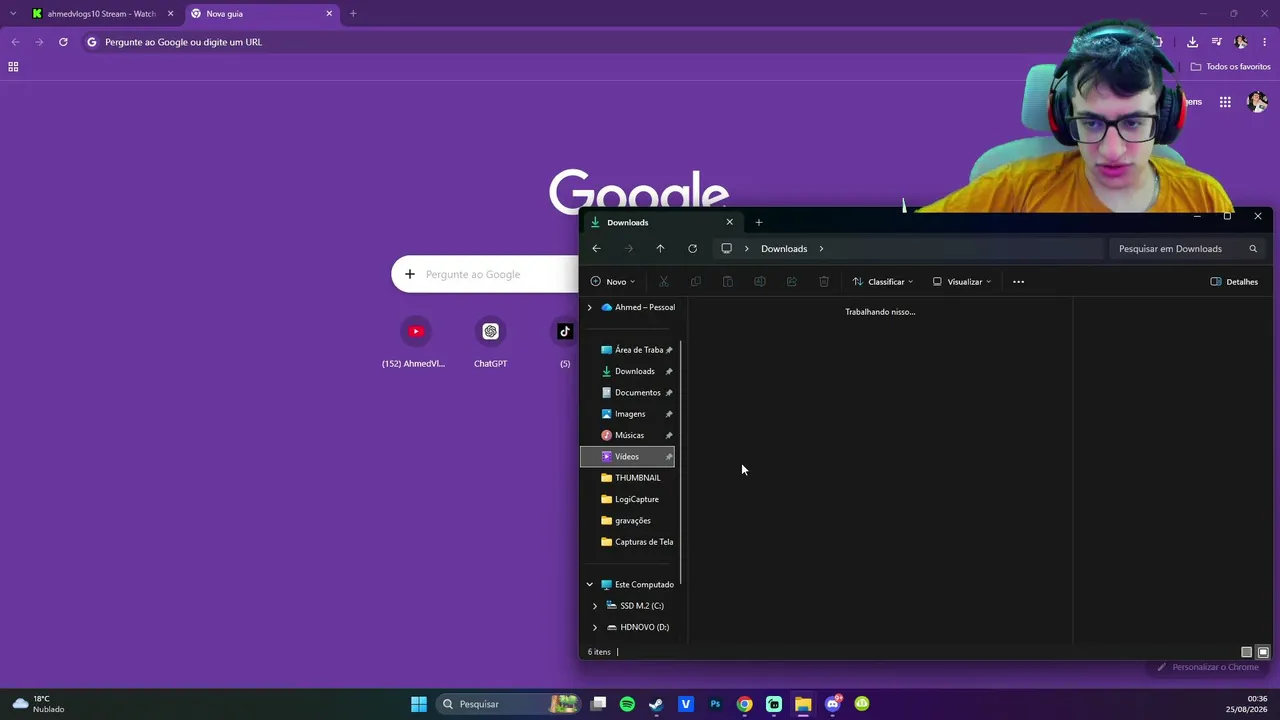
Task: Open the weather widget showing 18°C Nublado
Action: point(39,704)
